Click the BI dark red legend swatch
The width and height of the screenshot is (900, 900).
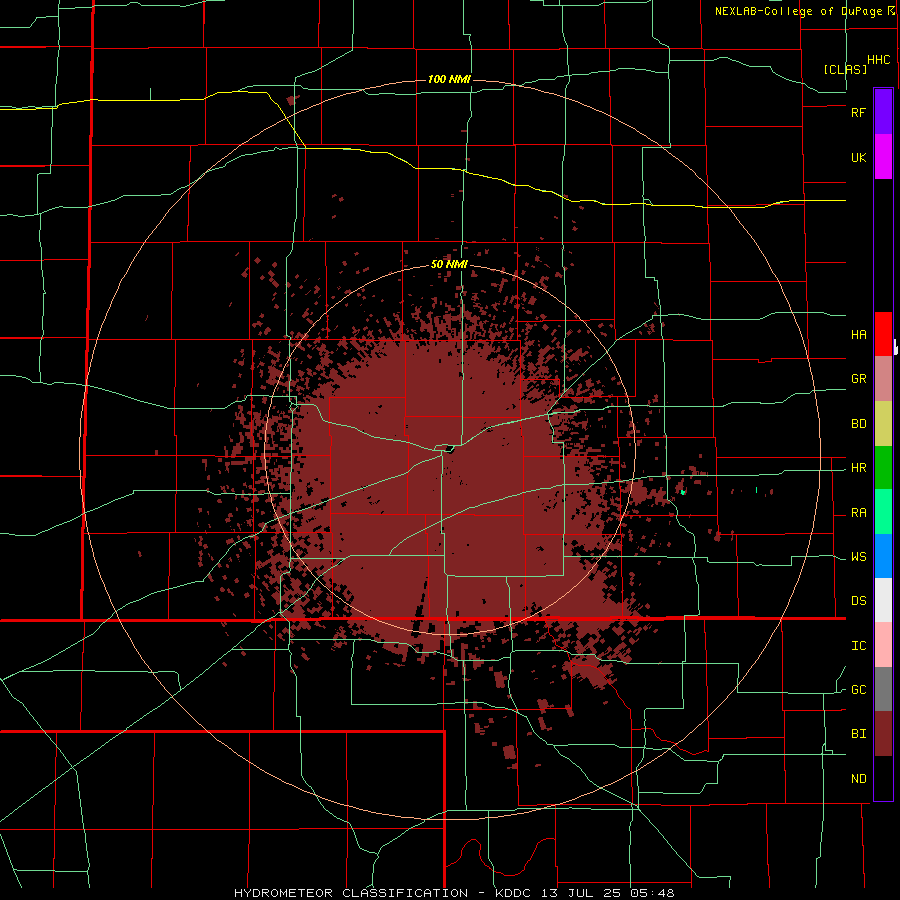[x=883, y=734]
